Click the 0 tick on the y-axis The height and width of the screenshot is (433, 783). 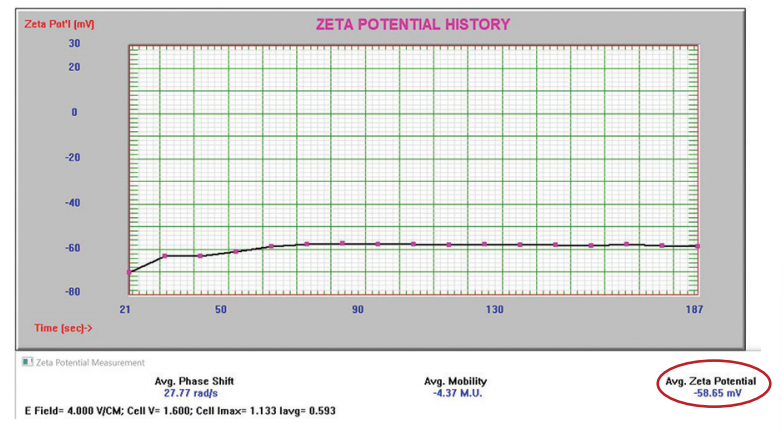point(74,112)
